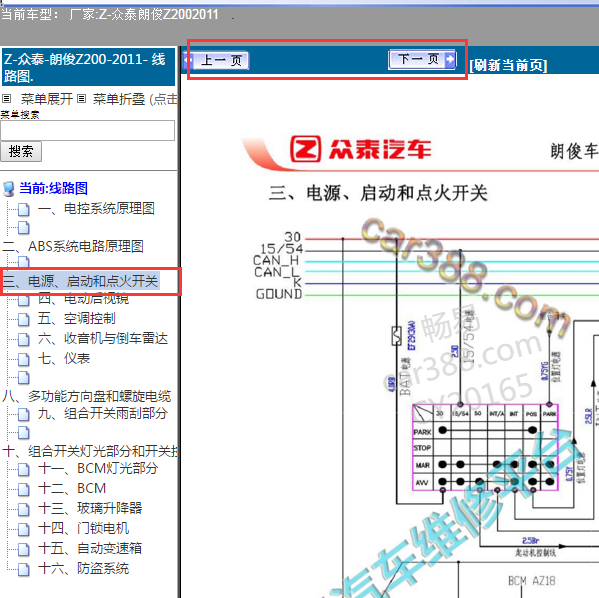Open 二、ABS系统电路原理图 tree item

click(73, 246)
